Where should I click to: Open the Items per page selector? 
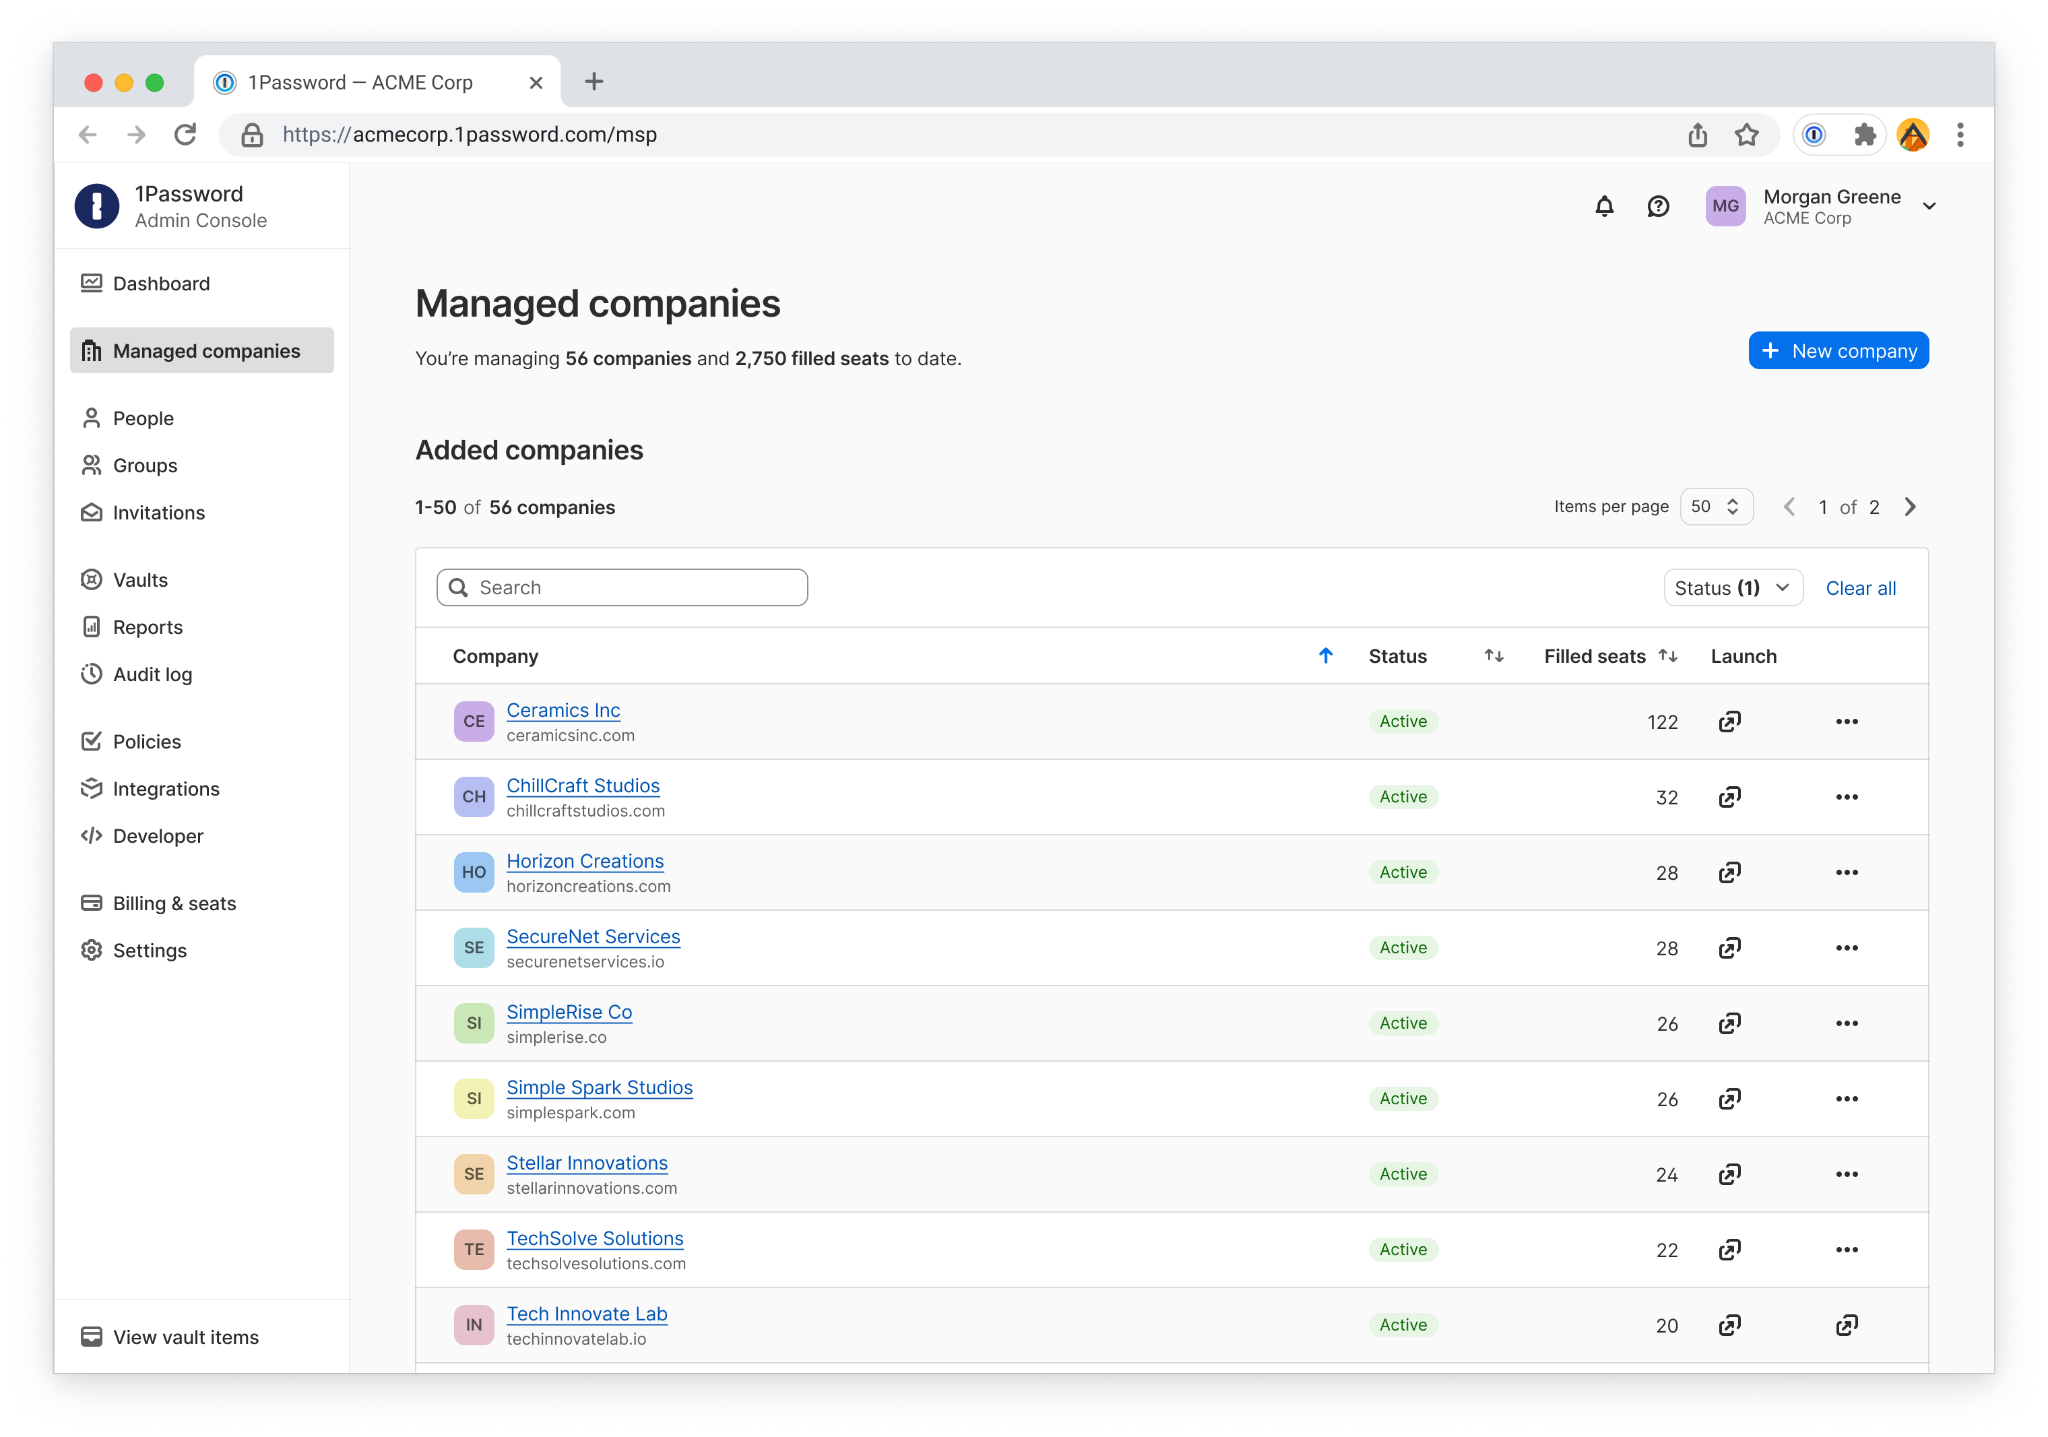(x=1716, y=507)
